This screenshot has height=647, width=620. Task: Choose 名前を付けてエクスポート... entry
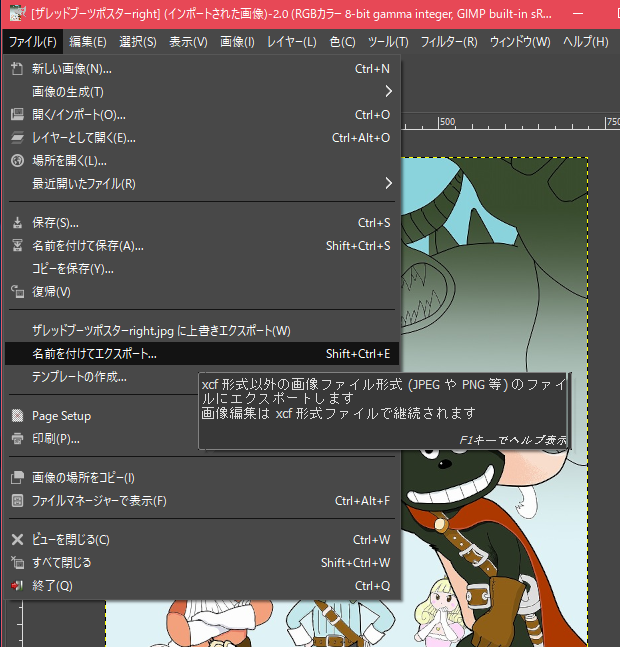coord(202,354)
